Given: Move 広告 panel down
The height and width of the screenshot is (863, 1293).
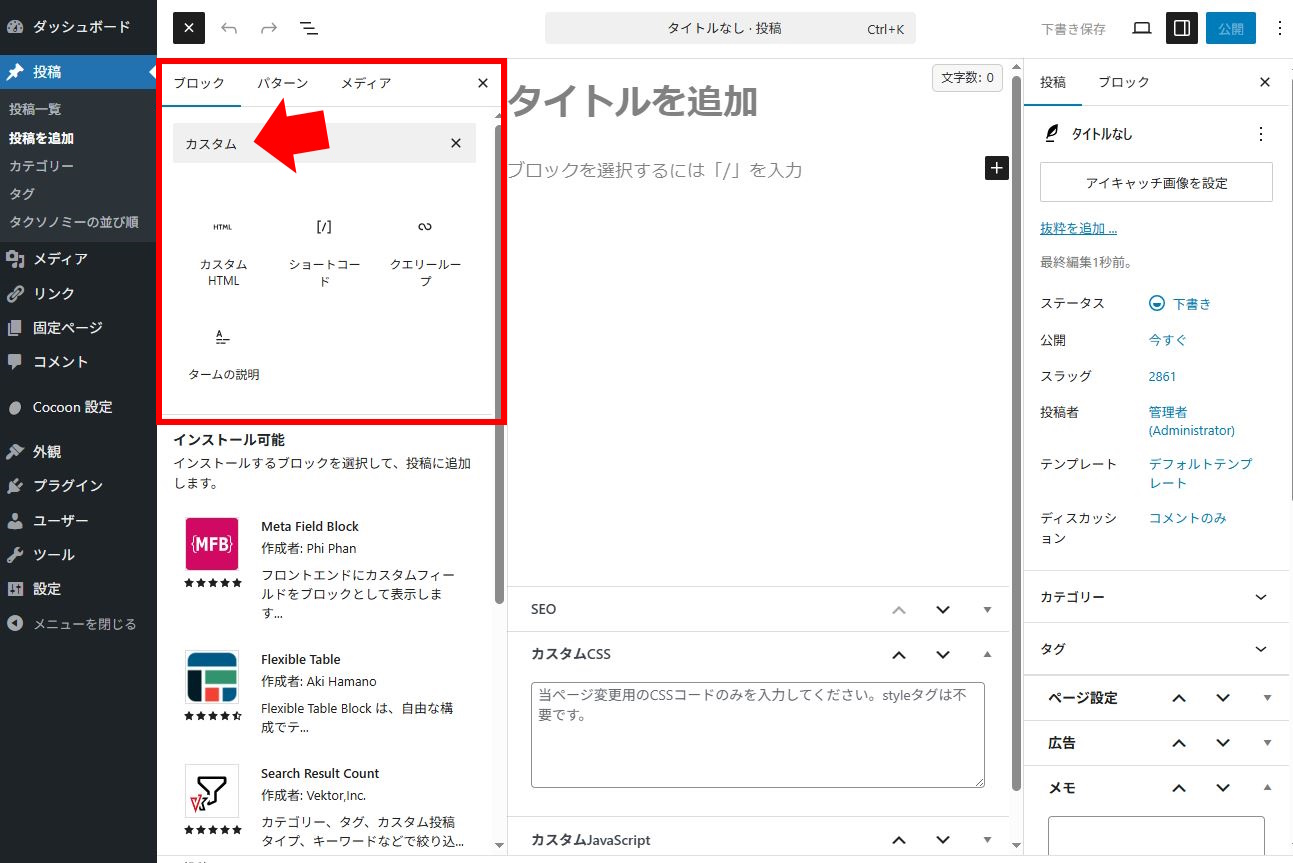Looking at the screenshot, I should point(1223,743).
